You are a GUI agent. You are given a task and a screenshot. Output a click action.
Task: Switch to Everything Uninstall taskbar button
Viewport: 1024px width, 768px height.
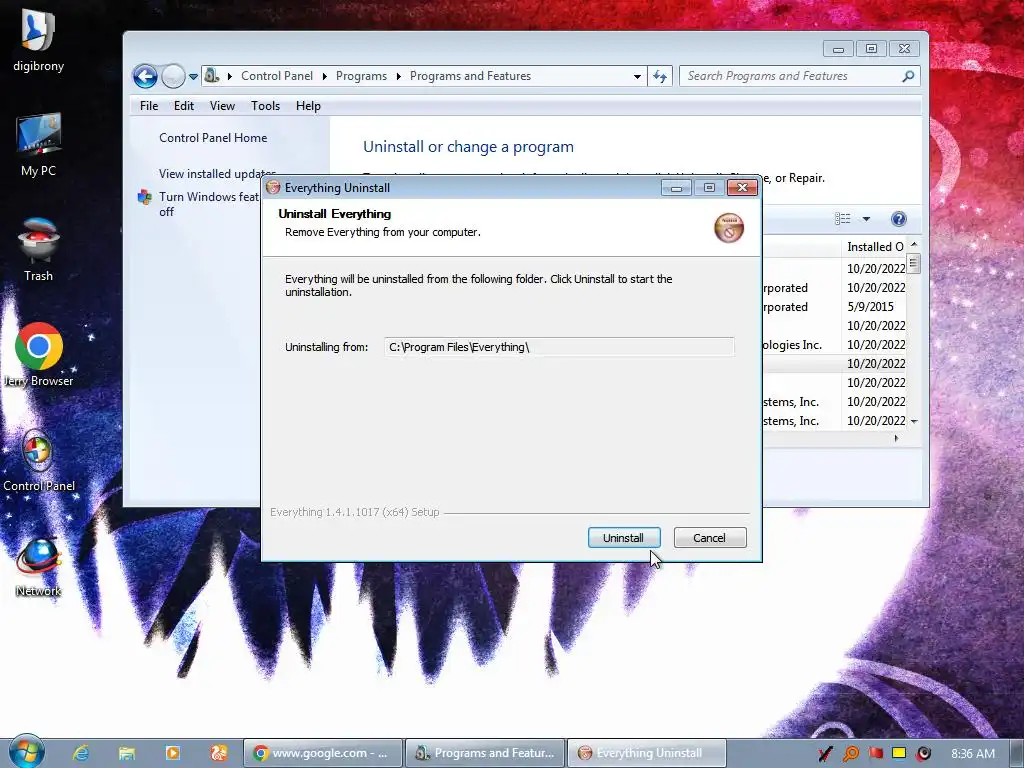click(647, 753)
